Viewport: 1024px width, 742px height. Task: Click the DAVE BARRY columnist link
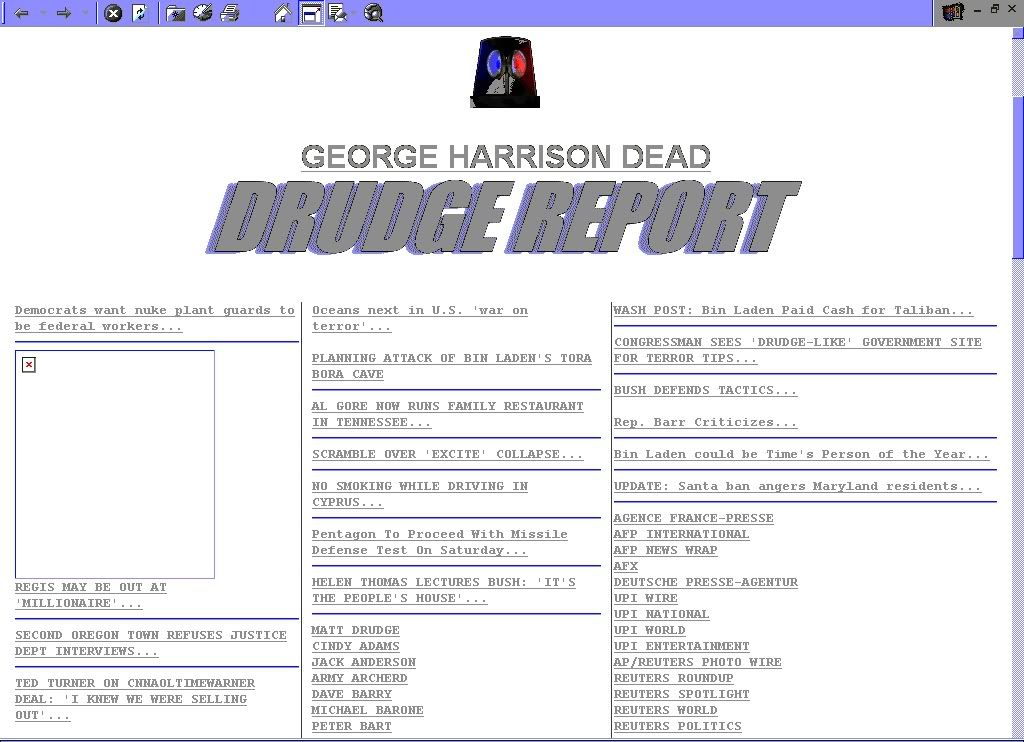(351, 694)
